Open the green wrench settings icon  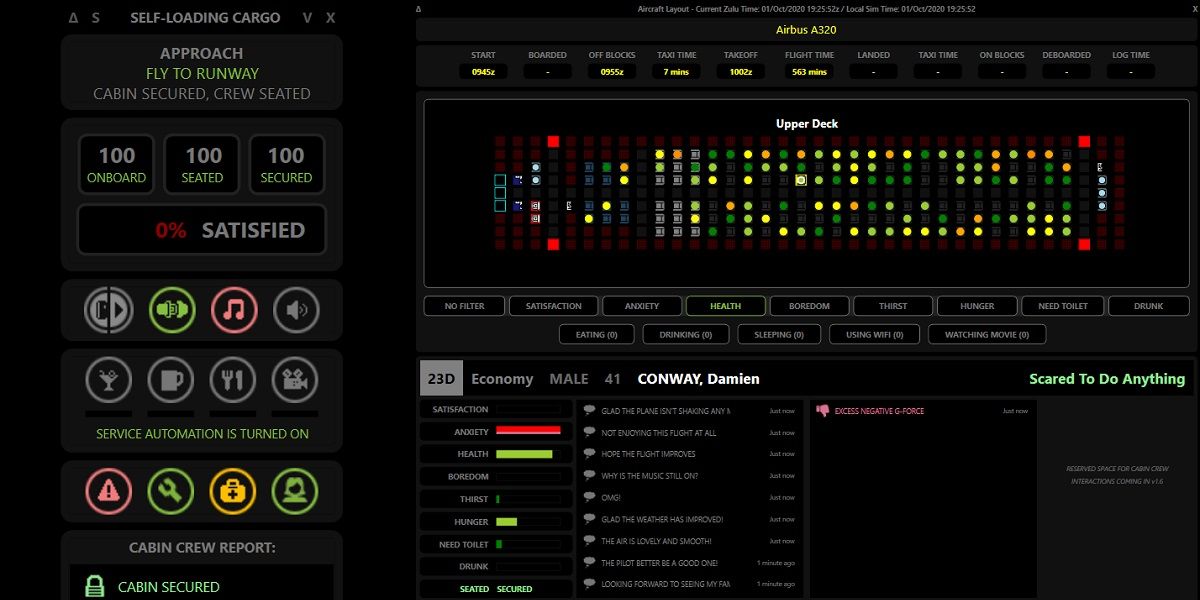click(171, 491)
